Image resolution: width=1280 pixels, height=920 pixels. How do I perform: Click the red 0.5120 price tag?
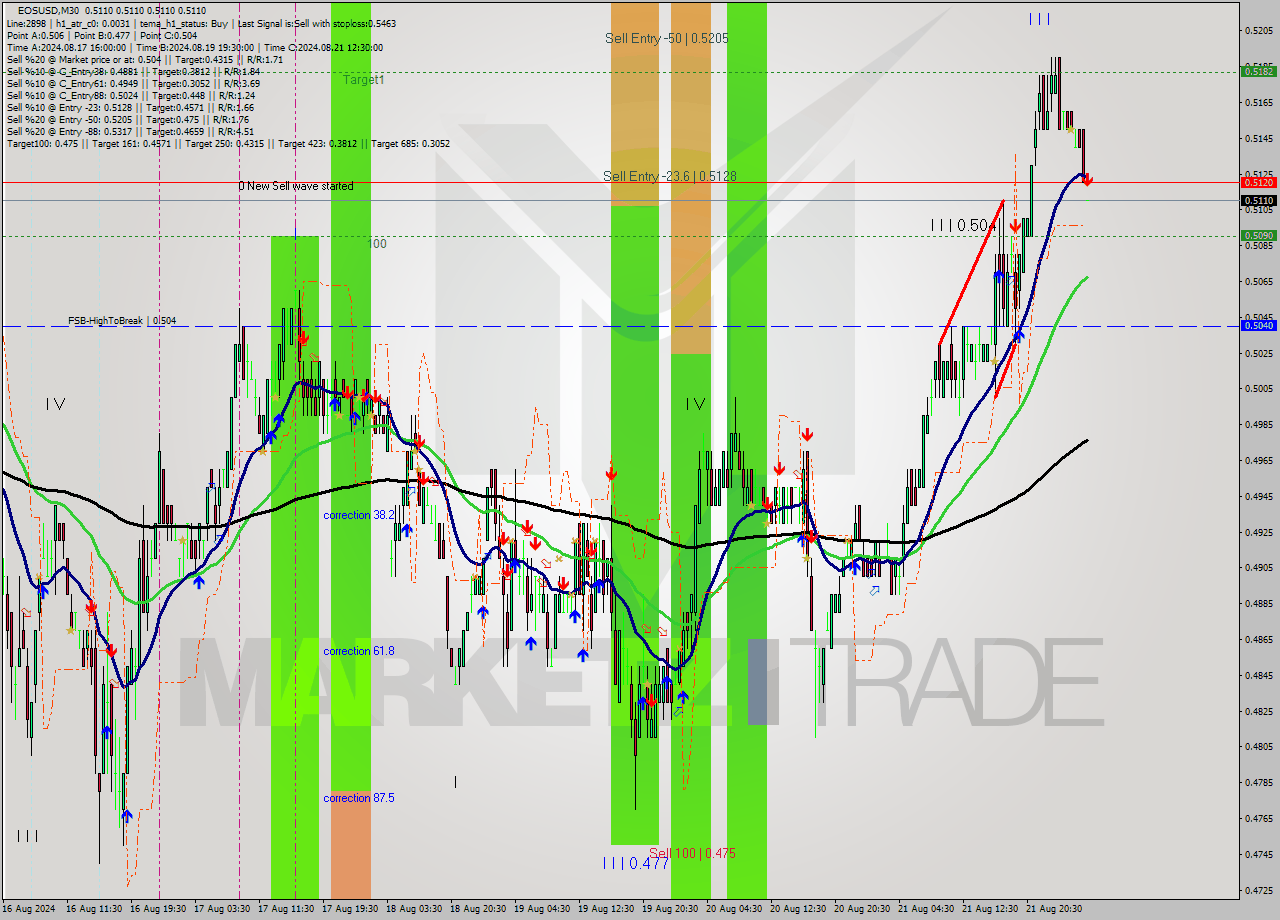(x=1258, y=182)
